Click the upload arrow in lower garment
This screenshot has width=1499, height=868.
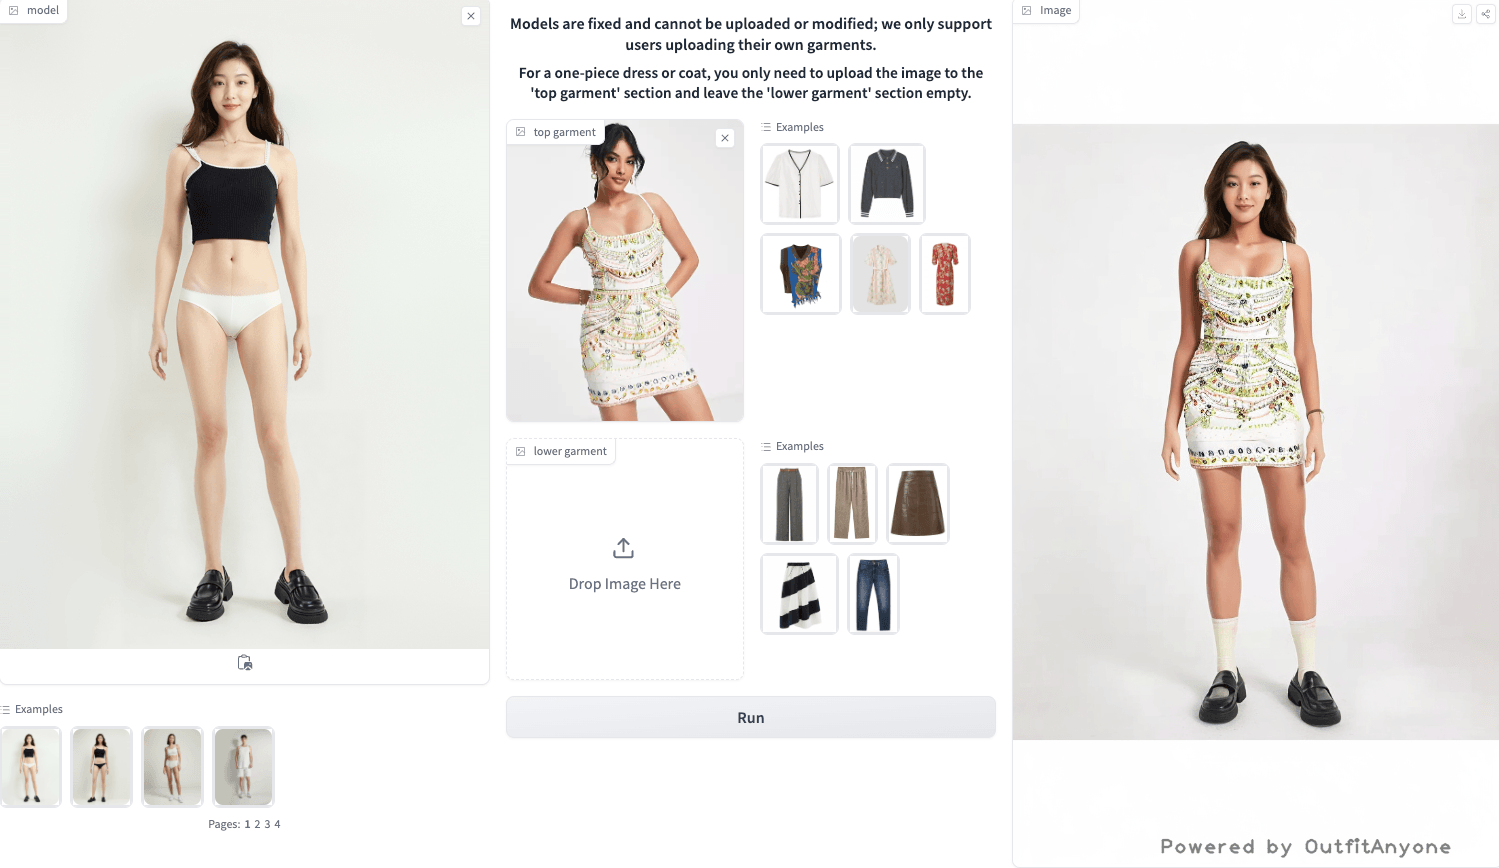tap(623, 548)
